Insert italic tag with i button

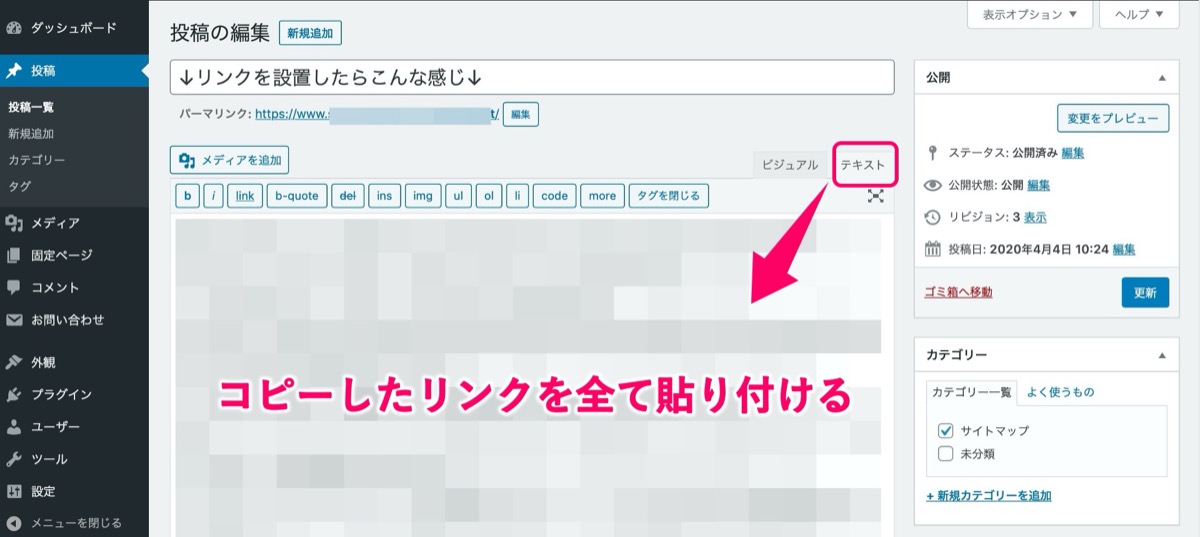click(213, 196)
